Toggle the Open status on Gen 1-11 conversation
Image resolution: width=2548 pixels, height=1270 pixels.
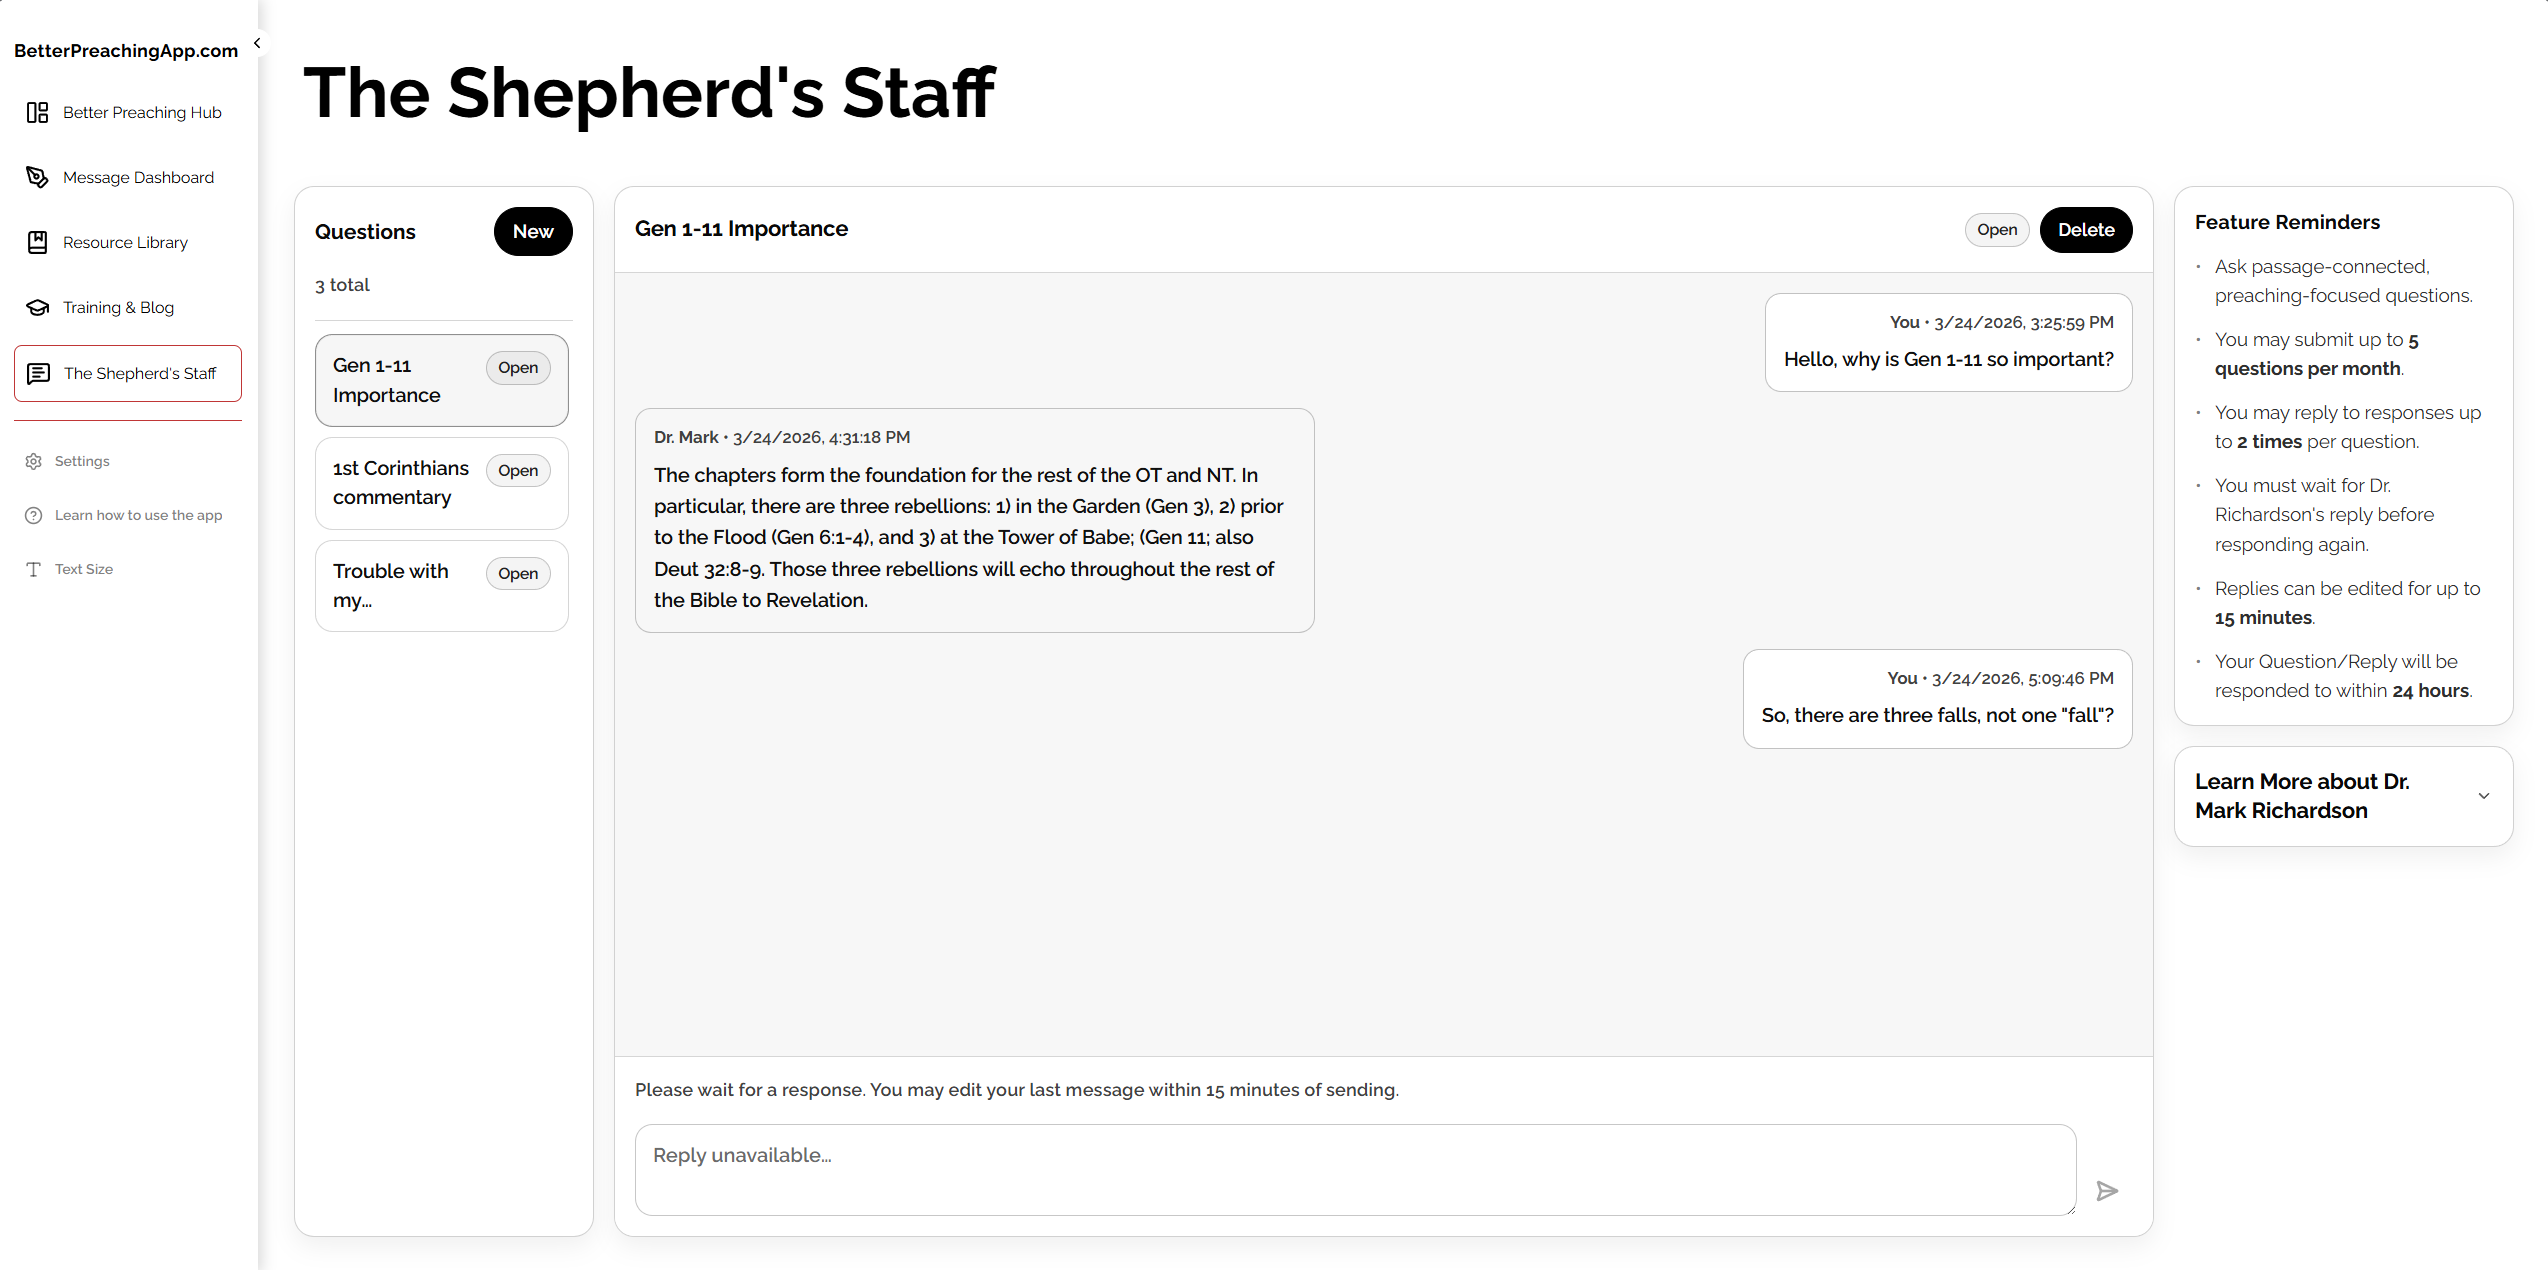click(518, 367)
